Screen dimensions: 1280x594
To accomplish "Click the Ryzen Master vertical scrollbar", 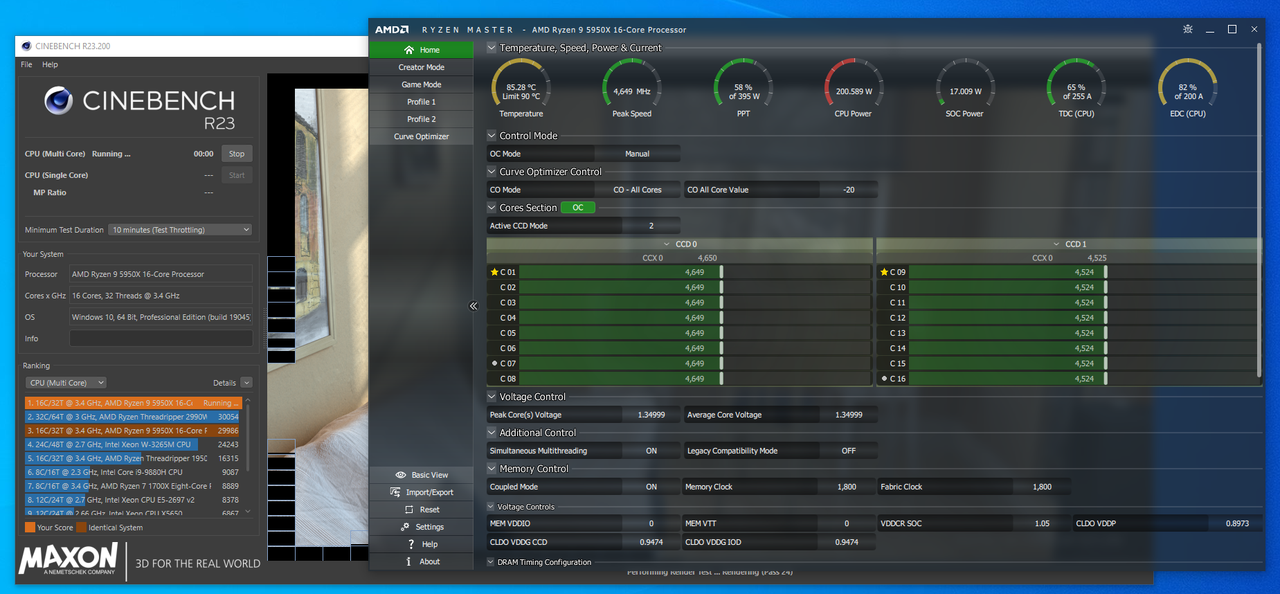I will tap(1260, 210).
